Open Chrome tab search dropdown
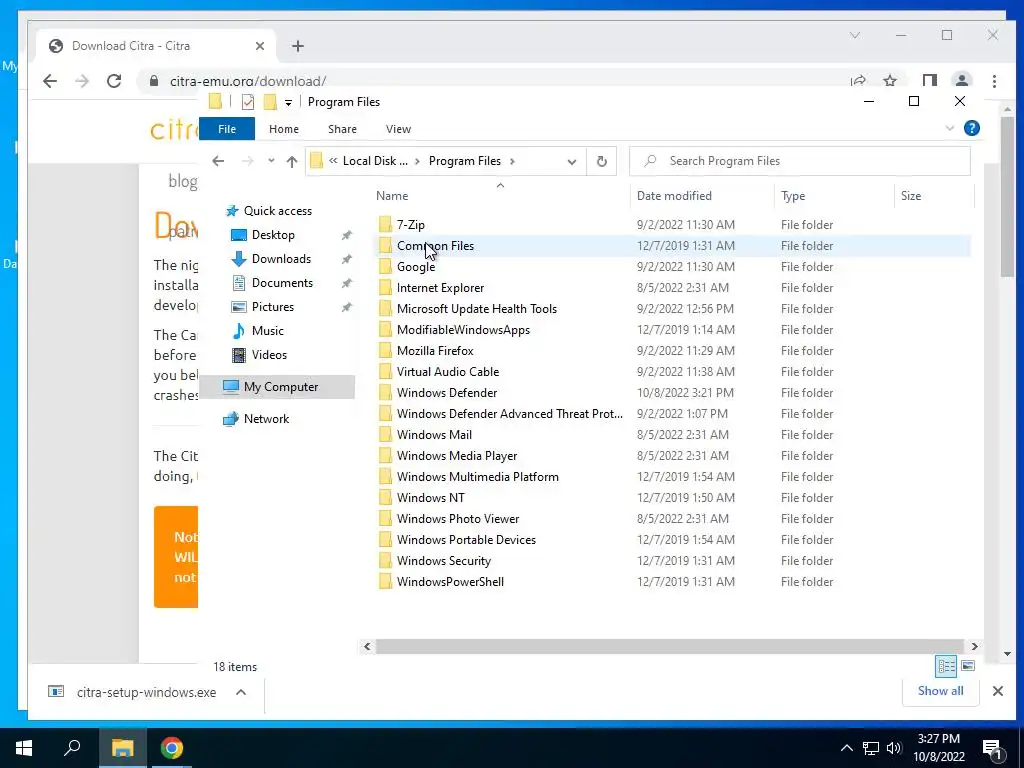 pyautogui.click(x=855, y=35)
